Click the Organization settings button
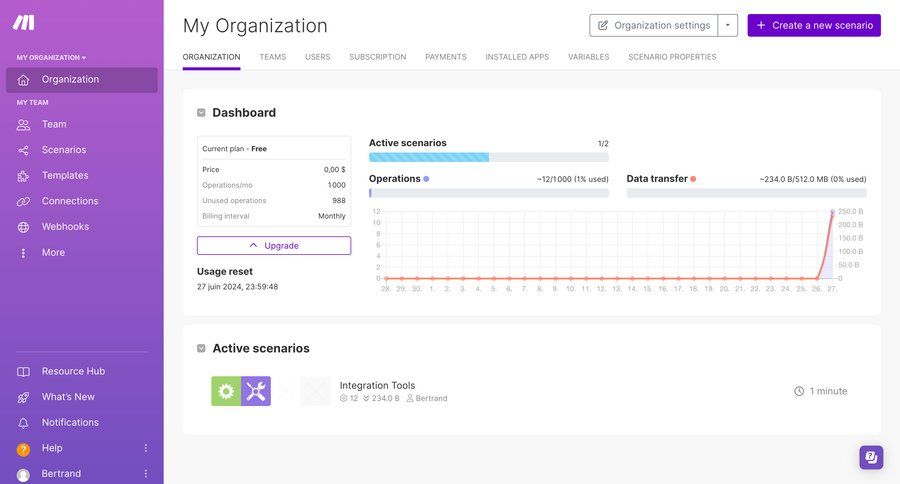Image resolution: width=900 pixels, height=484 pixels. (x=654, y=25)
